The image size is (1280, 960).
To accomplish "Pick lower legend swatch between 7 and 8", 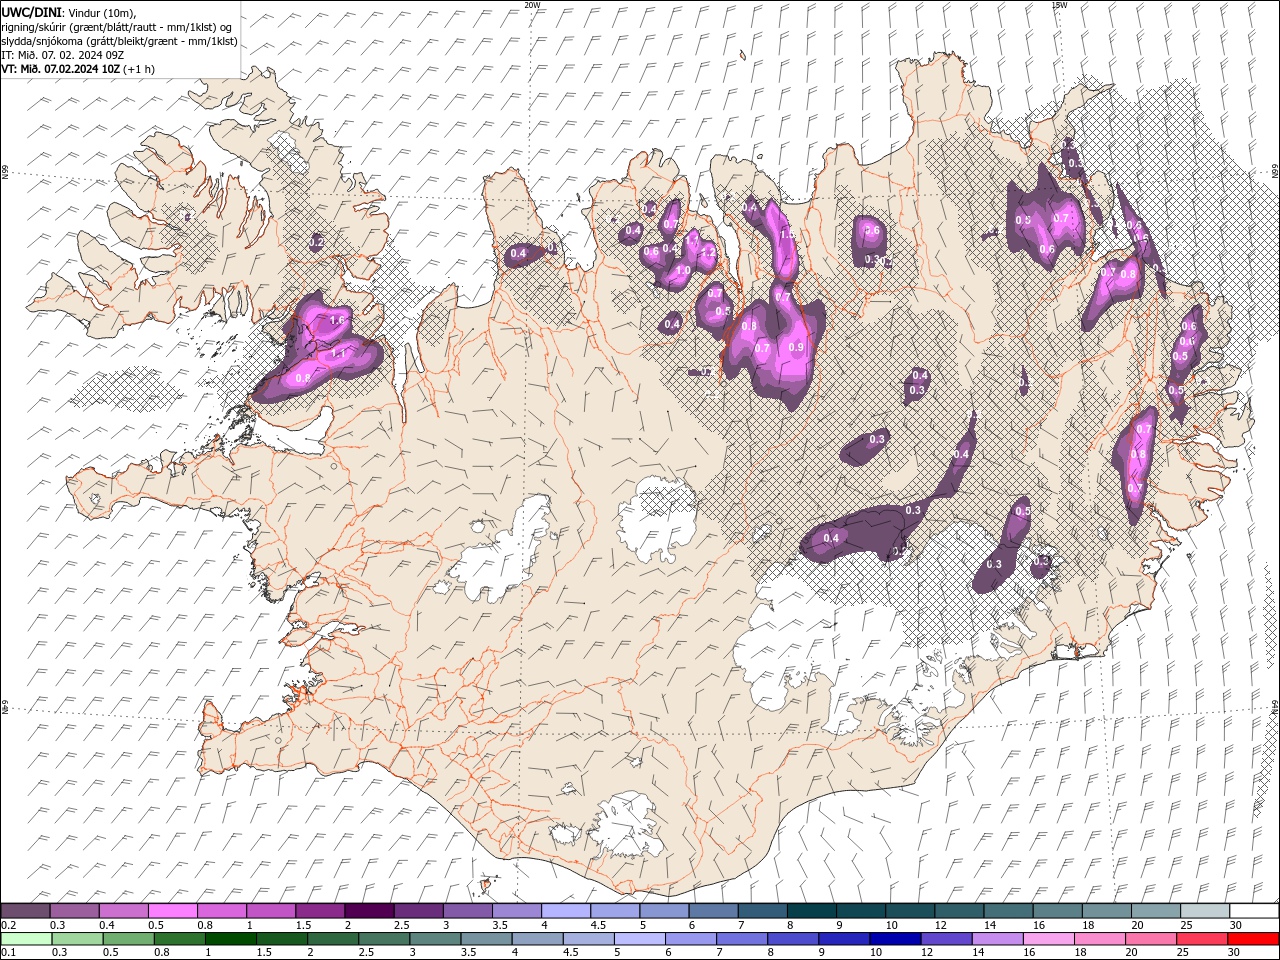I will 741,939.
